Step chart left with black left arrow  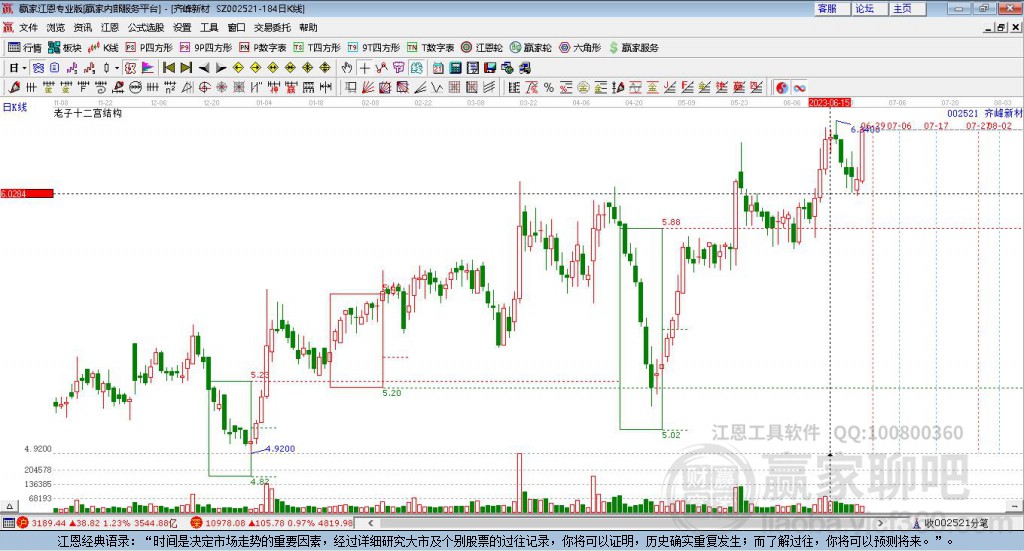(x=203, y=68)
